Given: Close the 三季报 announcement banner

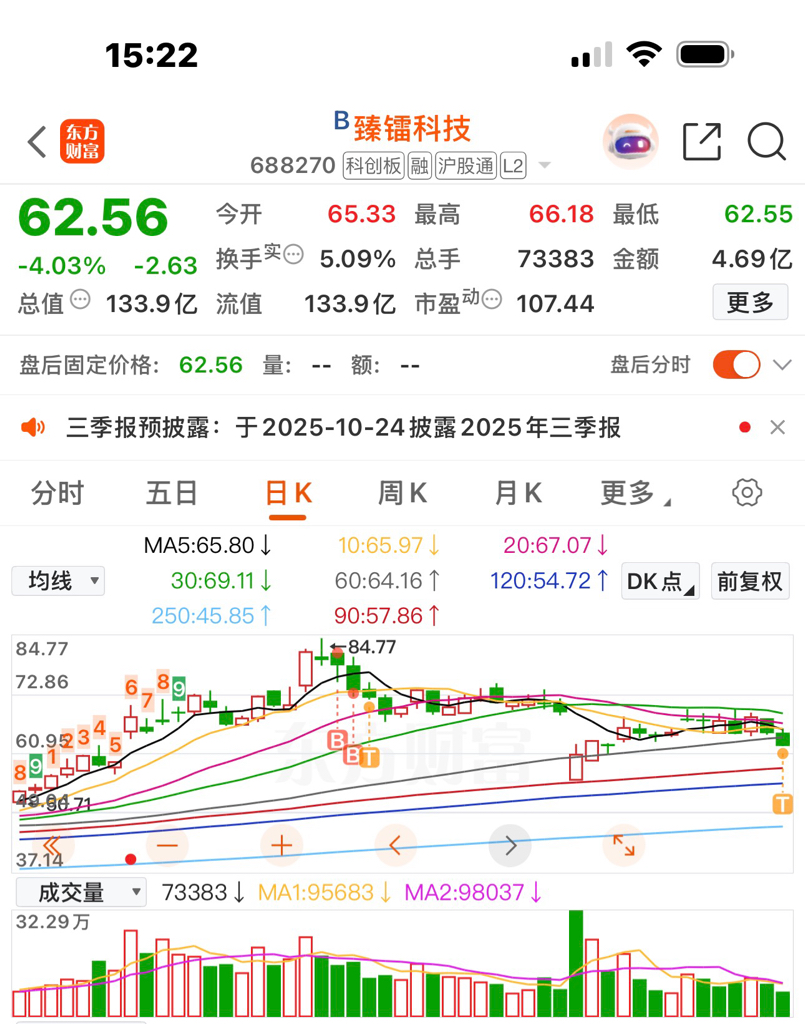Looking at the screenshot, I should coord(778,428).
